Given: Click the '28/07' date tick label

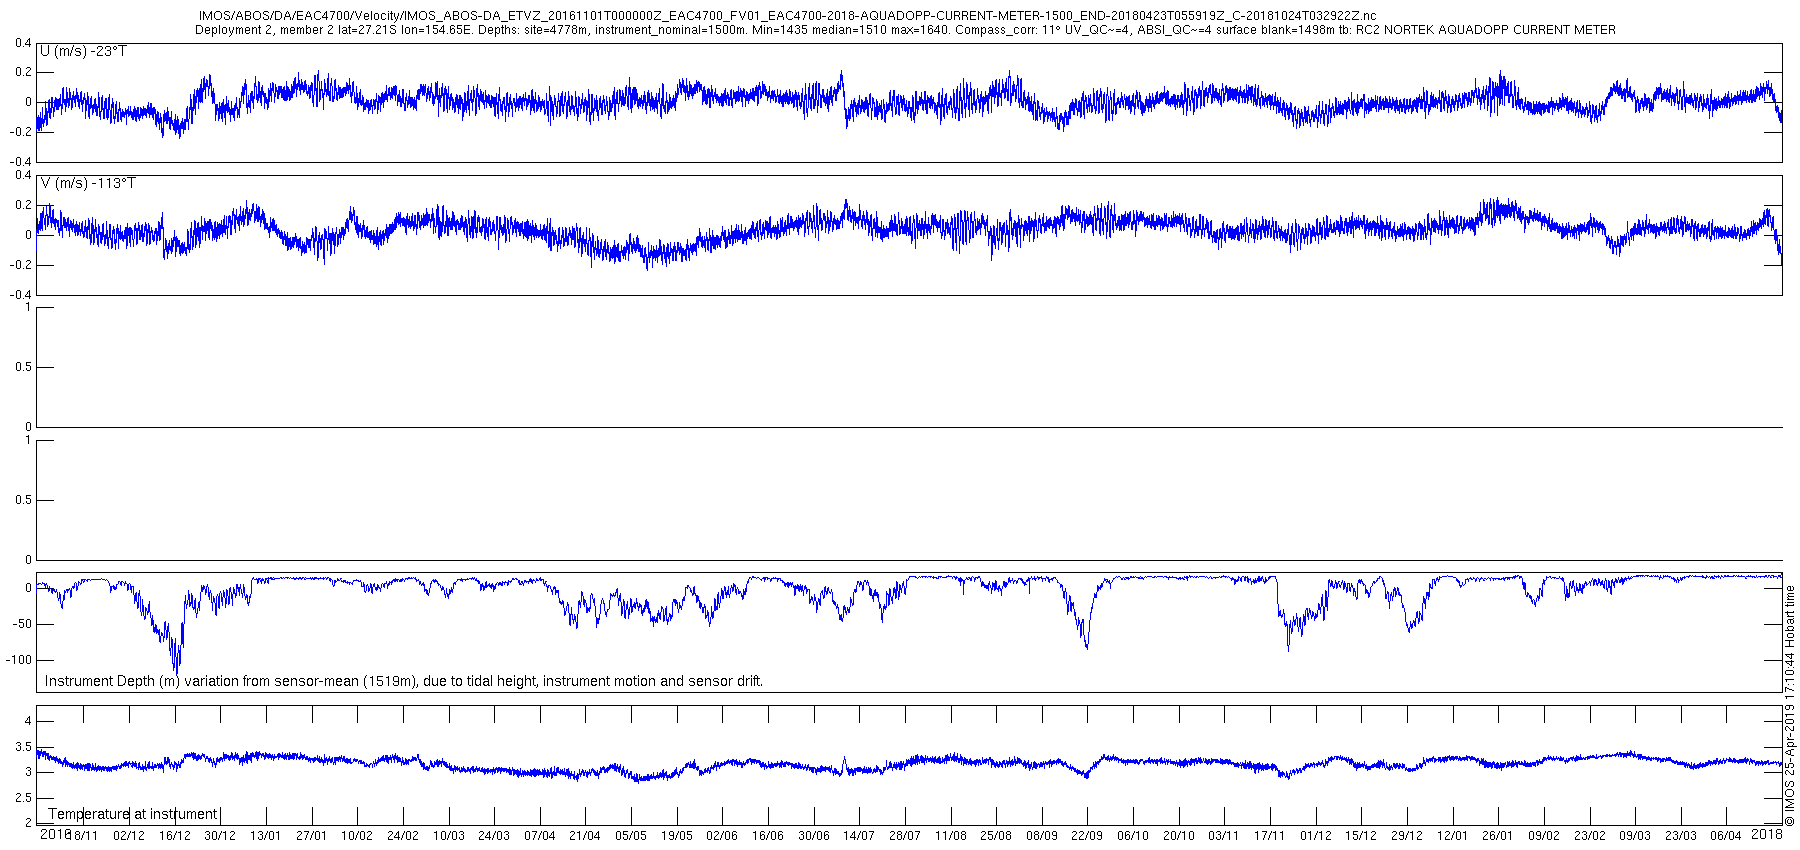Looking at the screenshot, I should (905, 835).
